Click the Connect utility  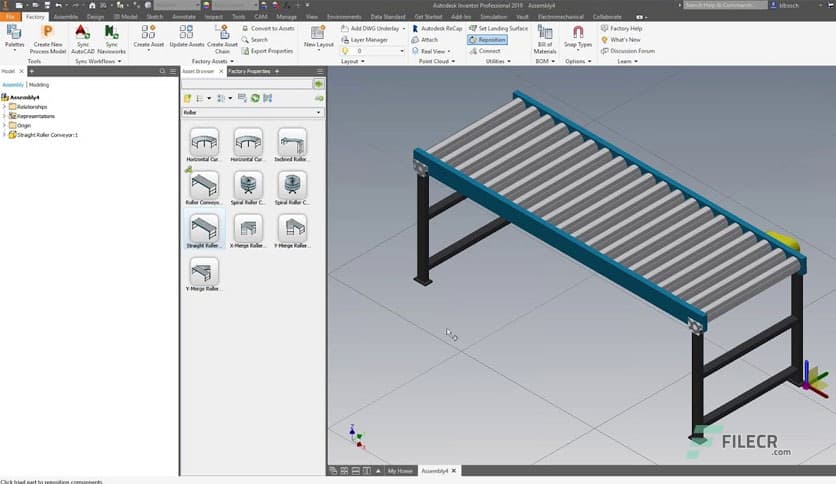point(485,51)
